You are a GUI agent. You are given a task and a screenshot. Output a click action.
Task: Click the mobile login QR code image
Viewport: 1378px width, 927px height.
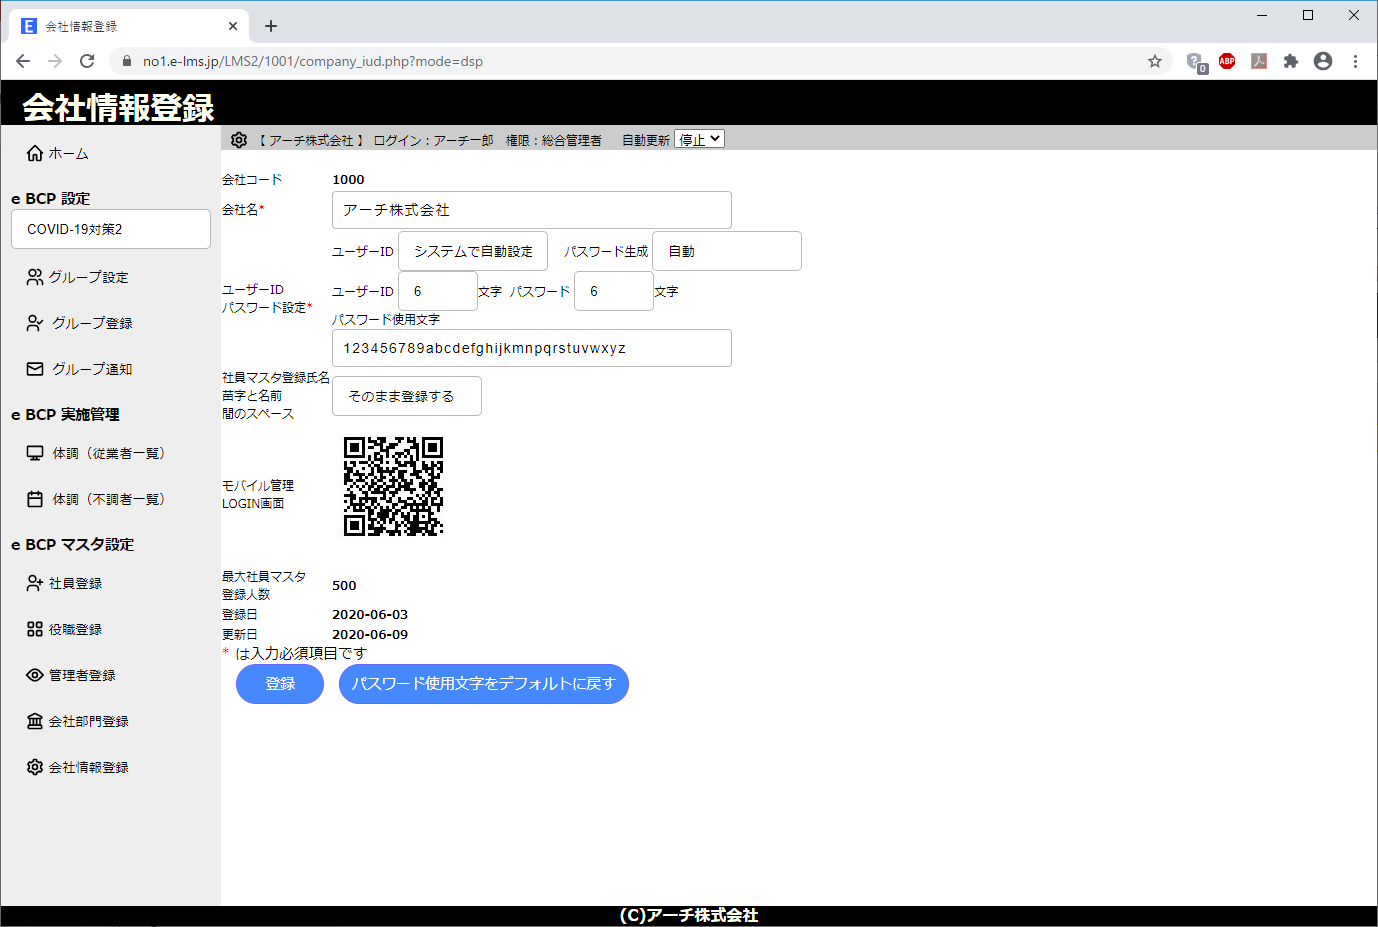393,486
